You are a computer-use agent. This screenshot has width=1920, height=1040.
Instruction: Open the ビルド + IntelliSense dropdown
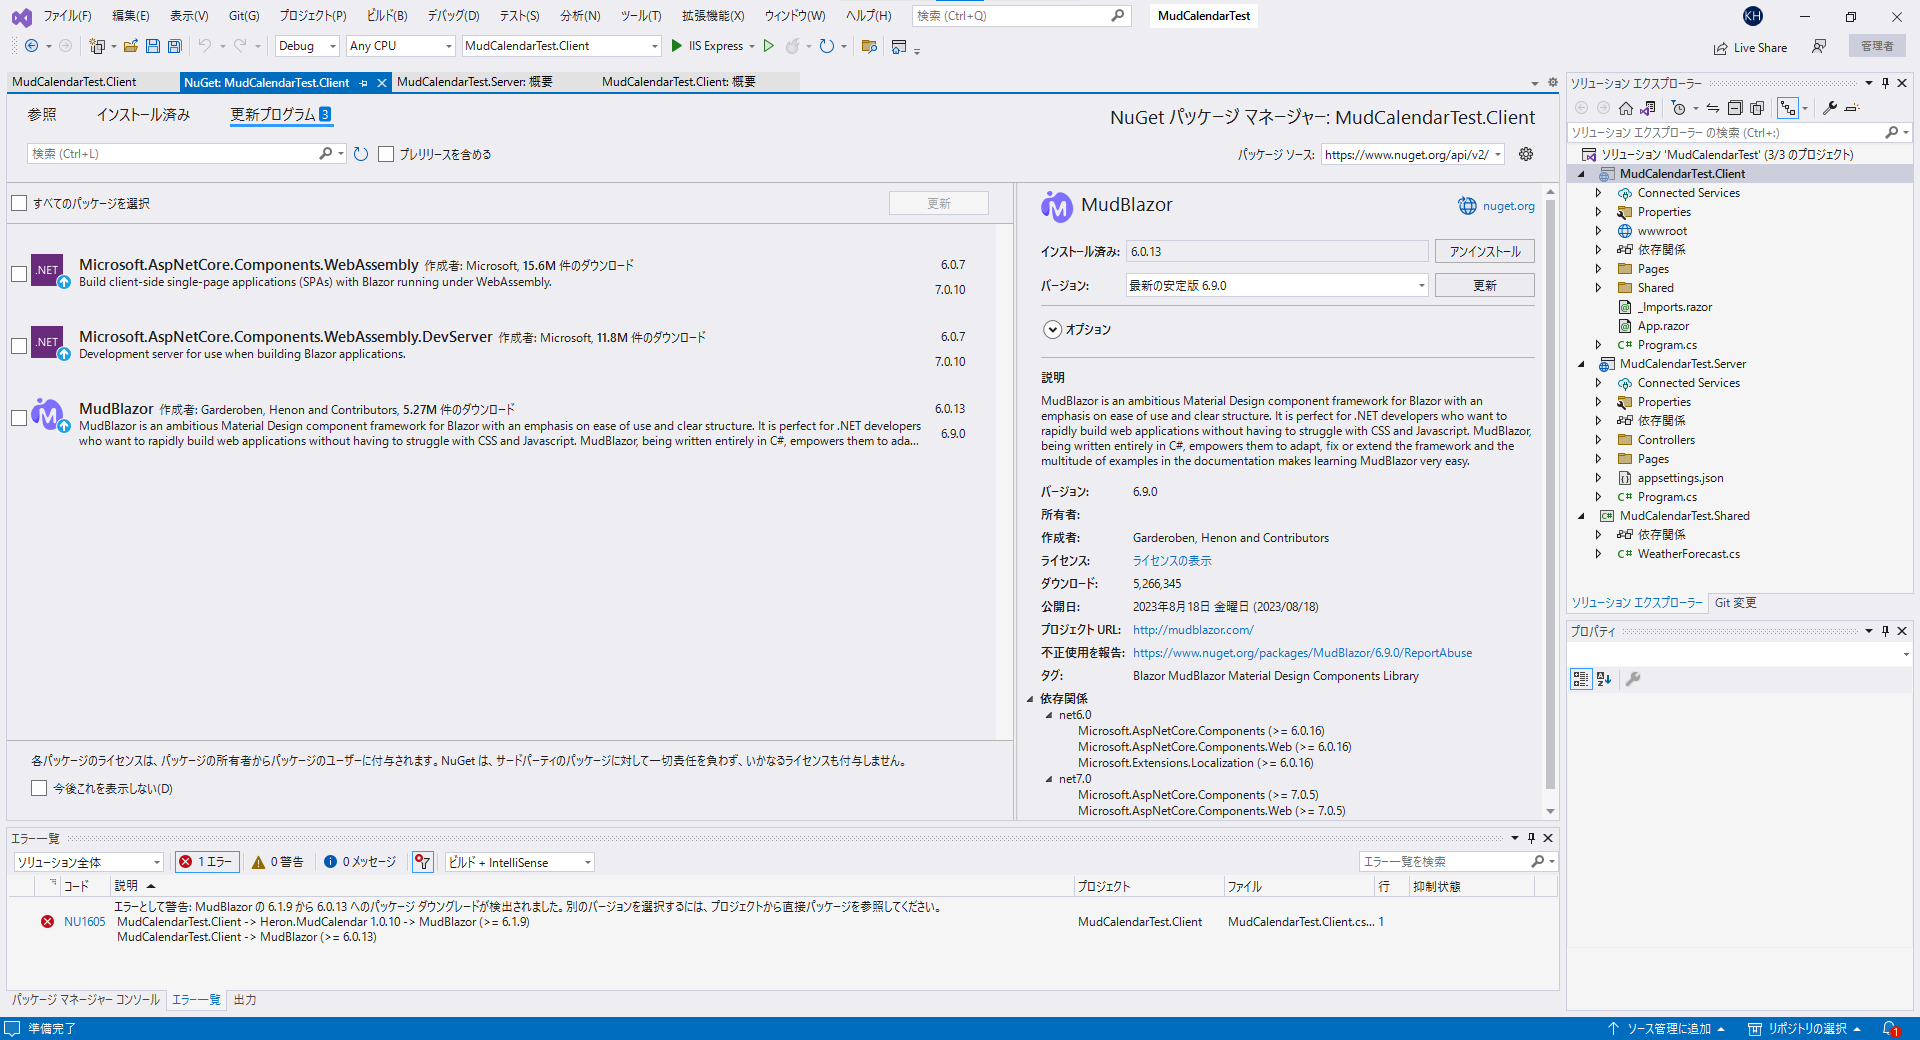[519, 862]
